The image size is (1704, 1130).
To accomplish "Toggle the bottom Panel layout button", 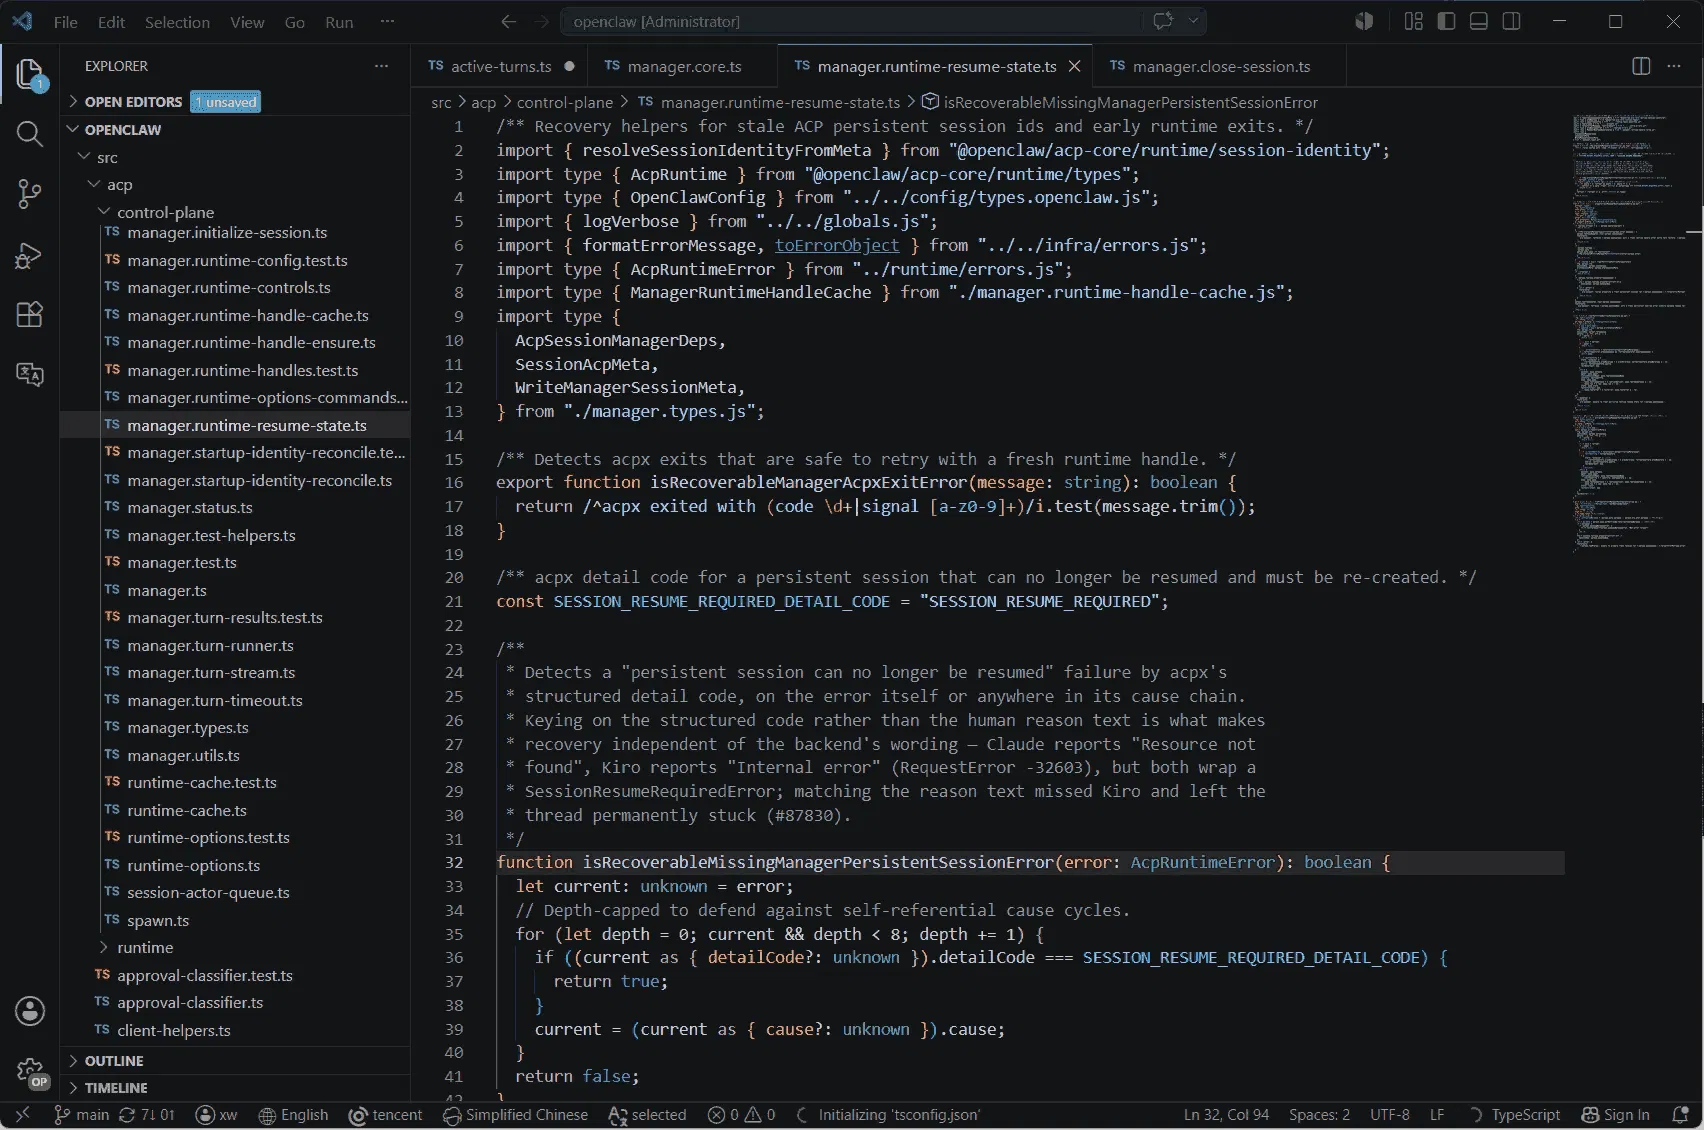I will tap(1479, 21).
